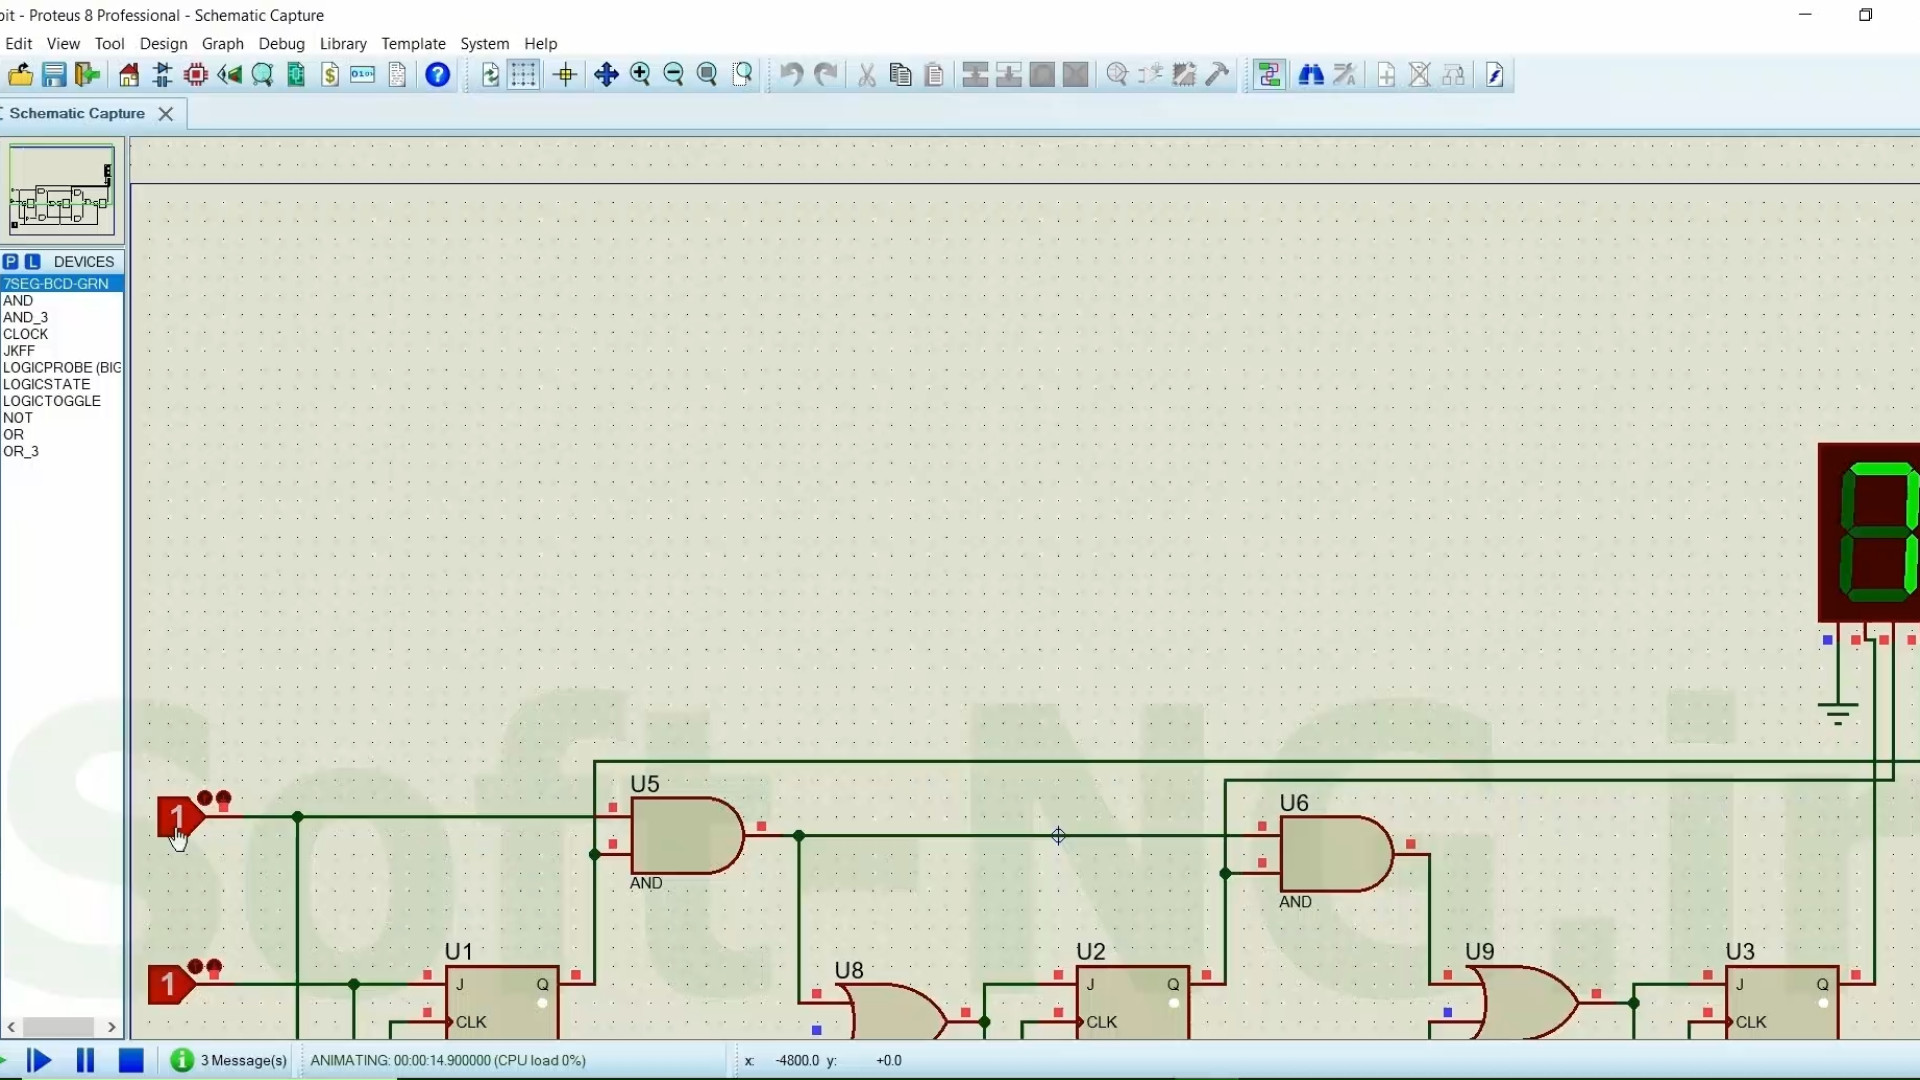The image size is (1920, 1080).
Task: Click the Save Project disk icon
Action: (x=54, y=75)
